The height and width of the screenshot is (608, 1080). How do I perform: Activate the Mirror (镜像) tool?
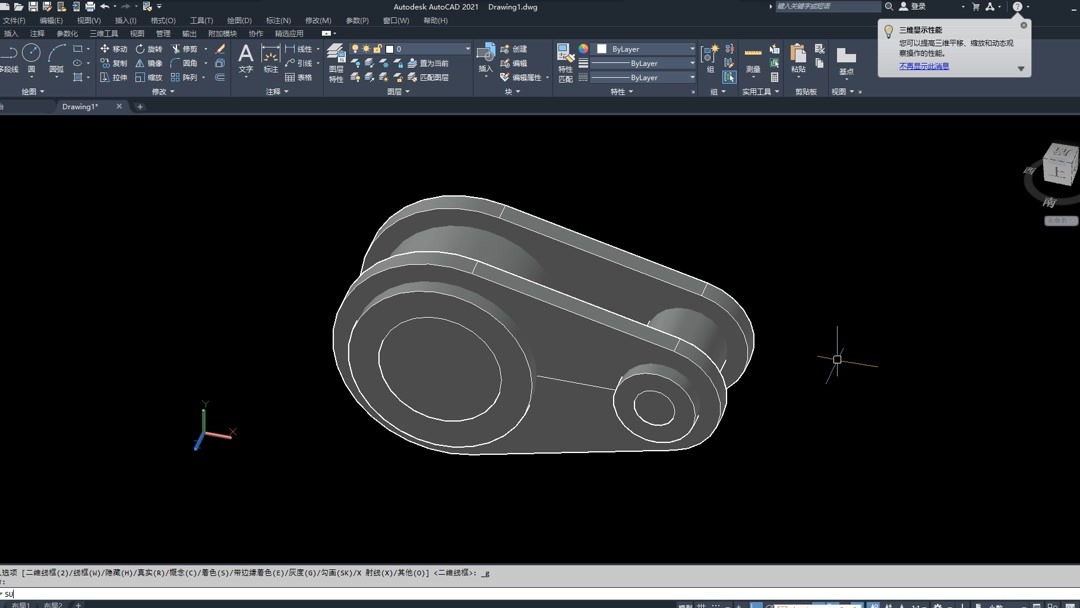[148, 63]
